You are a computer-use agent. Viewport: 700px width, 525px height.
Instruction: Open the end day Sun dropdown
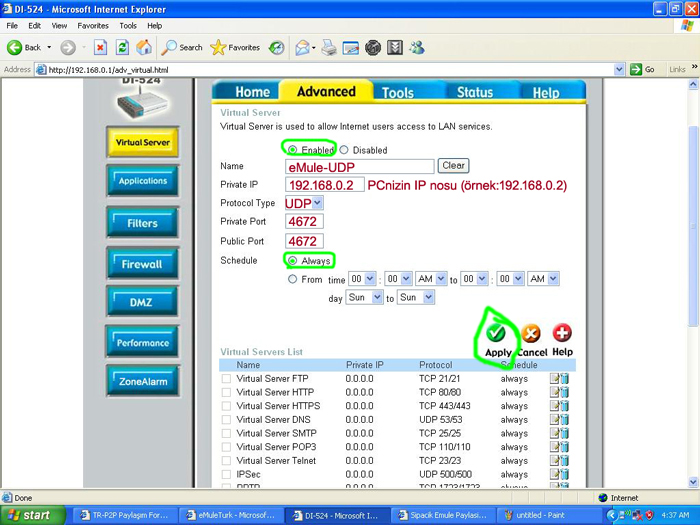point(416,297)
